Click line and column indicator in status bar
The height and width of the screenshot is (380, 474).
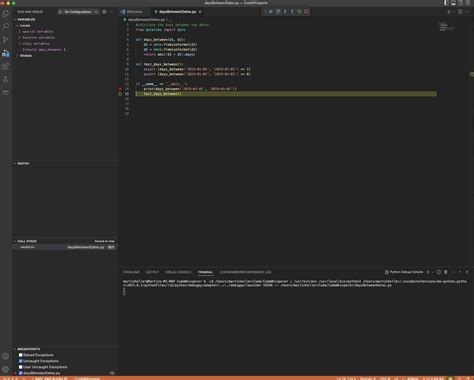[347, 378]
